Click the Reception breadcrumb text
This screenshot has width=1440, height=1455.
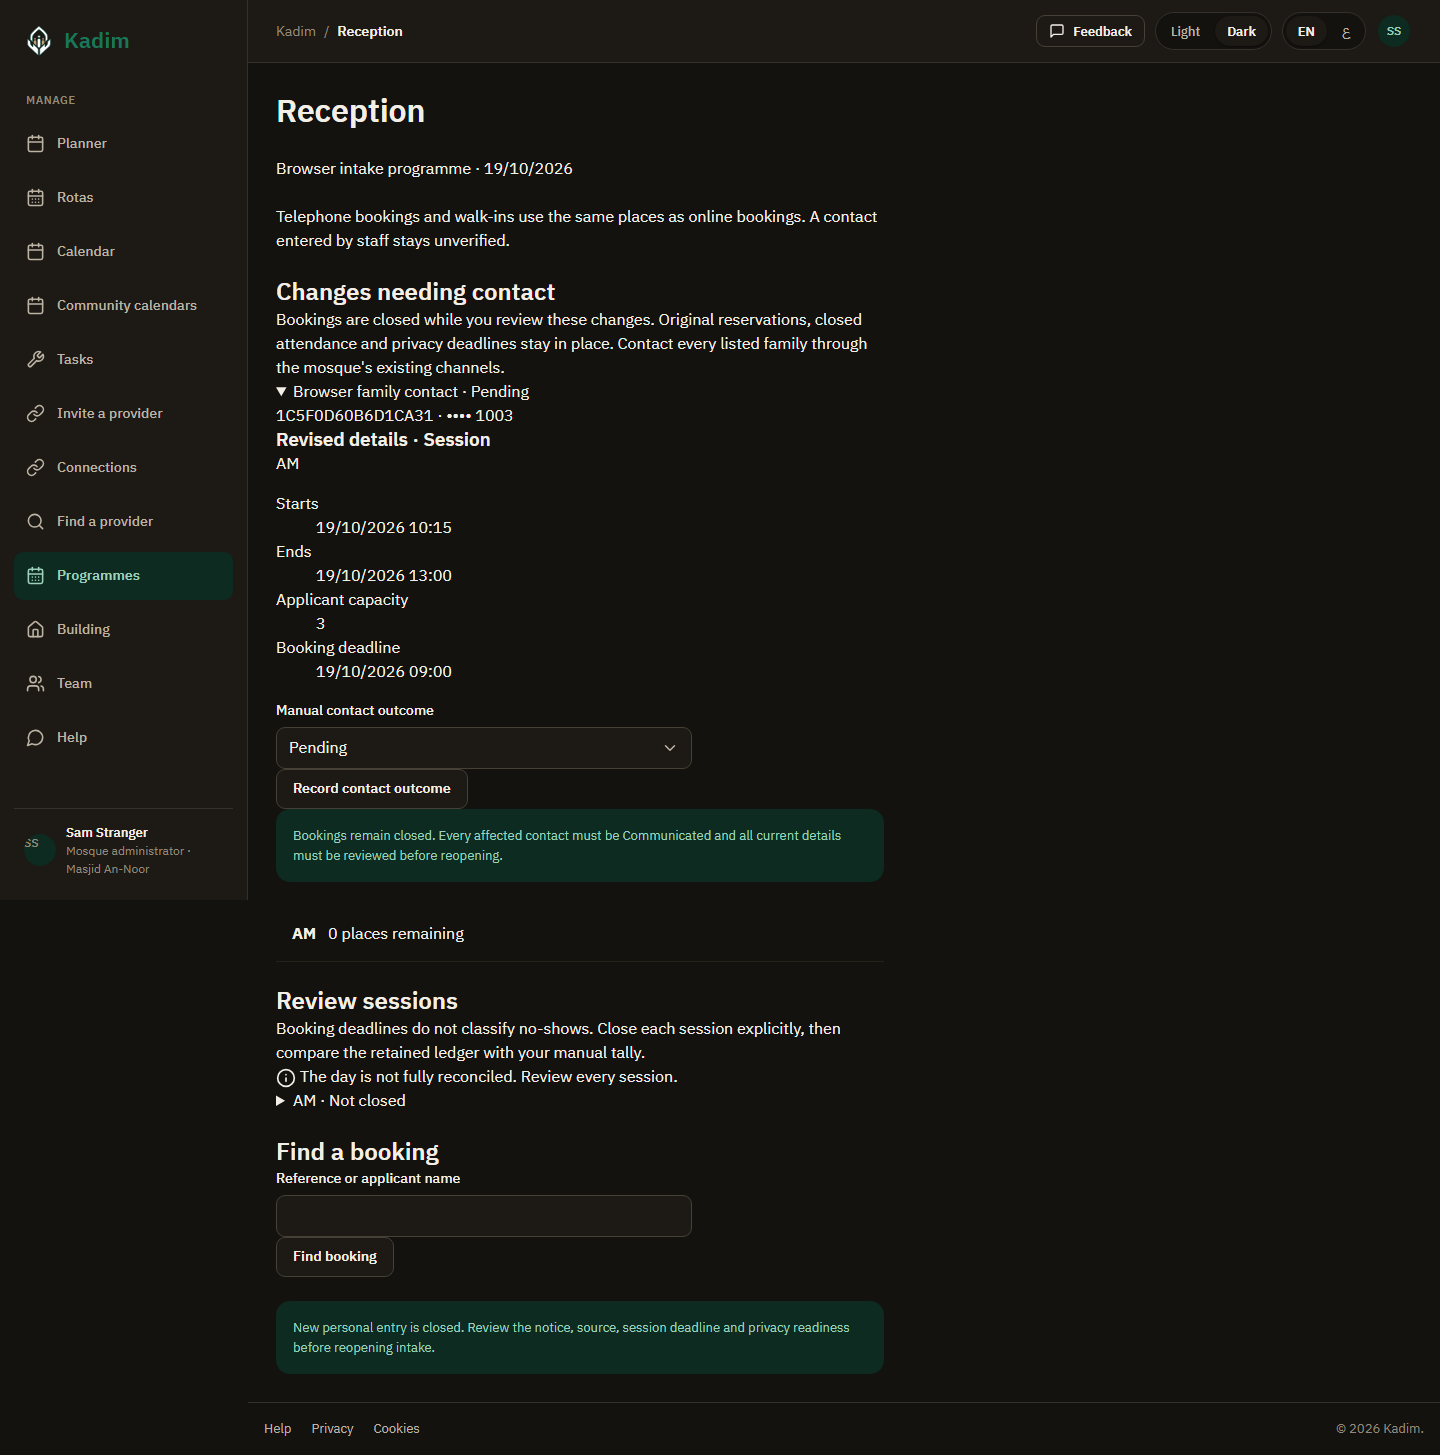(x=370, y=31)
